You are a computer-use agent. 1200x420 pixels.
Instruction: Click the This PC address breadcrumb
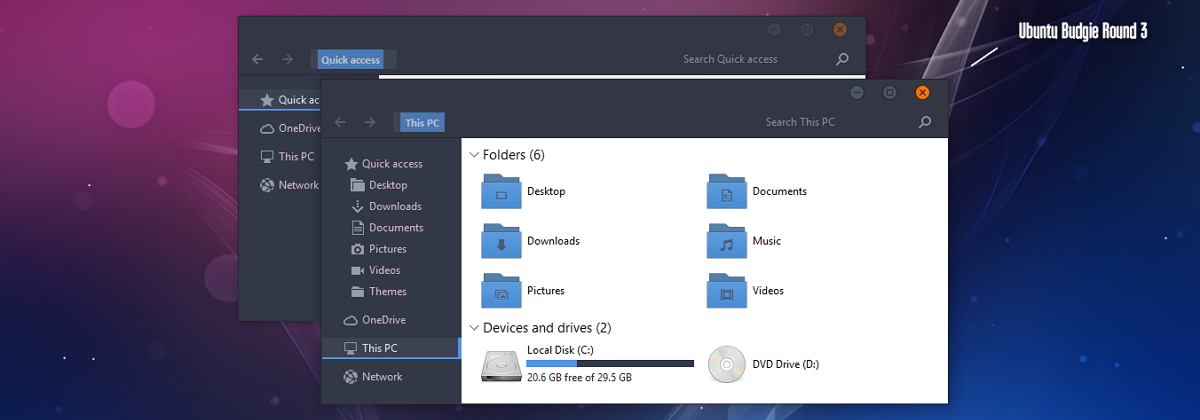[422, 123]
